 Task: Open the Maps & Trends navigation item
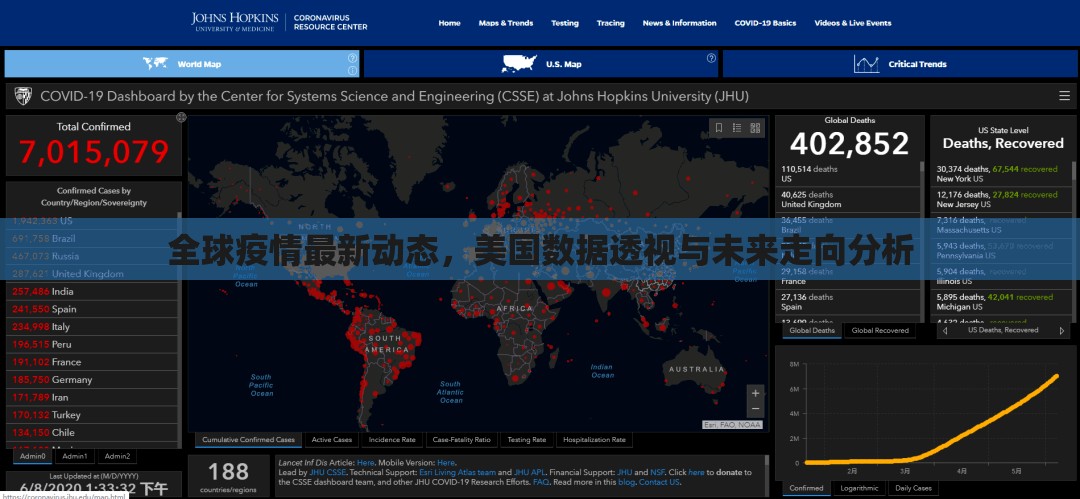pyautogui.click(x=505, y=23)
